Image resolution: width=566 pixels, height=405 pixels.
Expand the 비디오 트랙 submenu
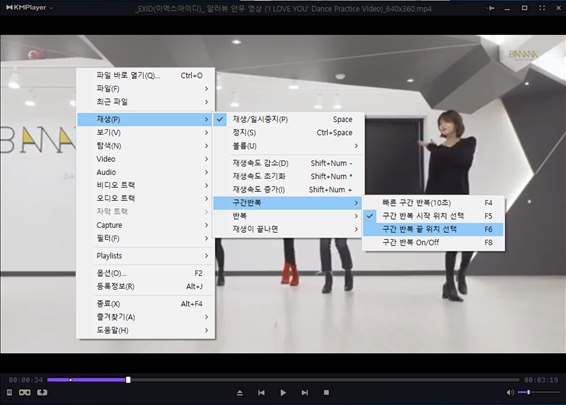[146, 185]
